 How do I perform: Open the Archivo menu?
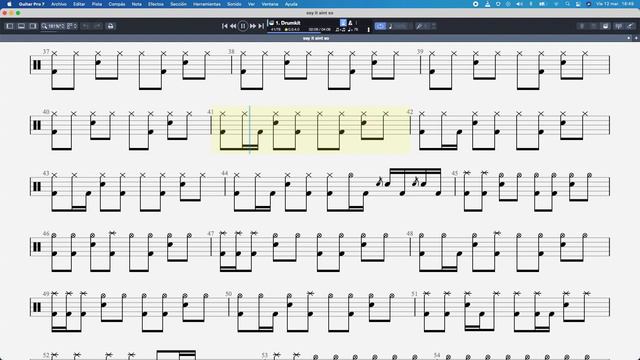[x=59, y=4]
